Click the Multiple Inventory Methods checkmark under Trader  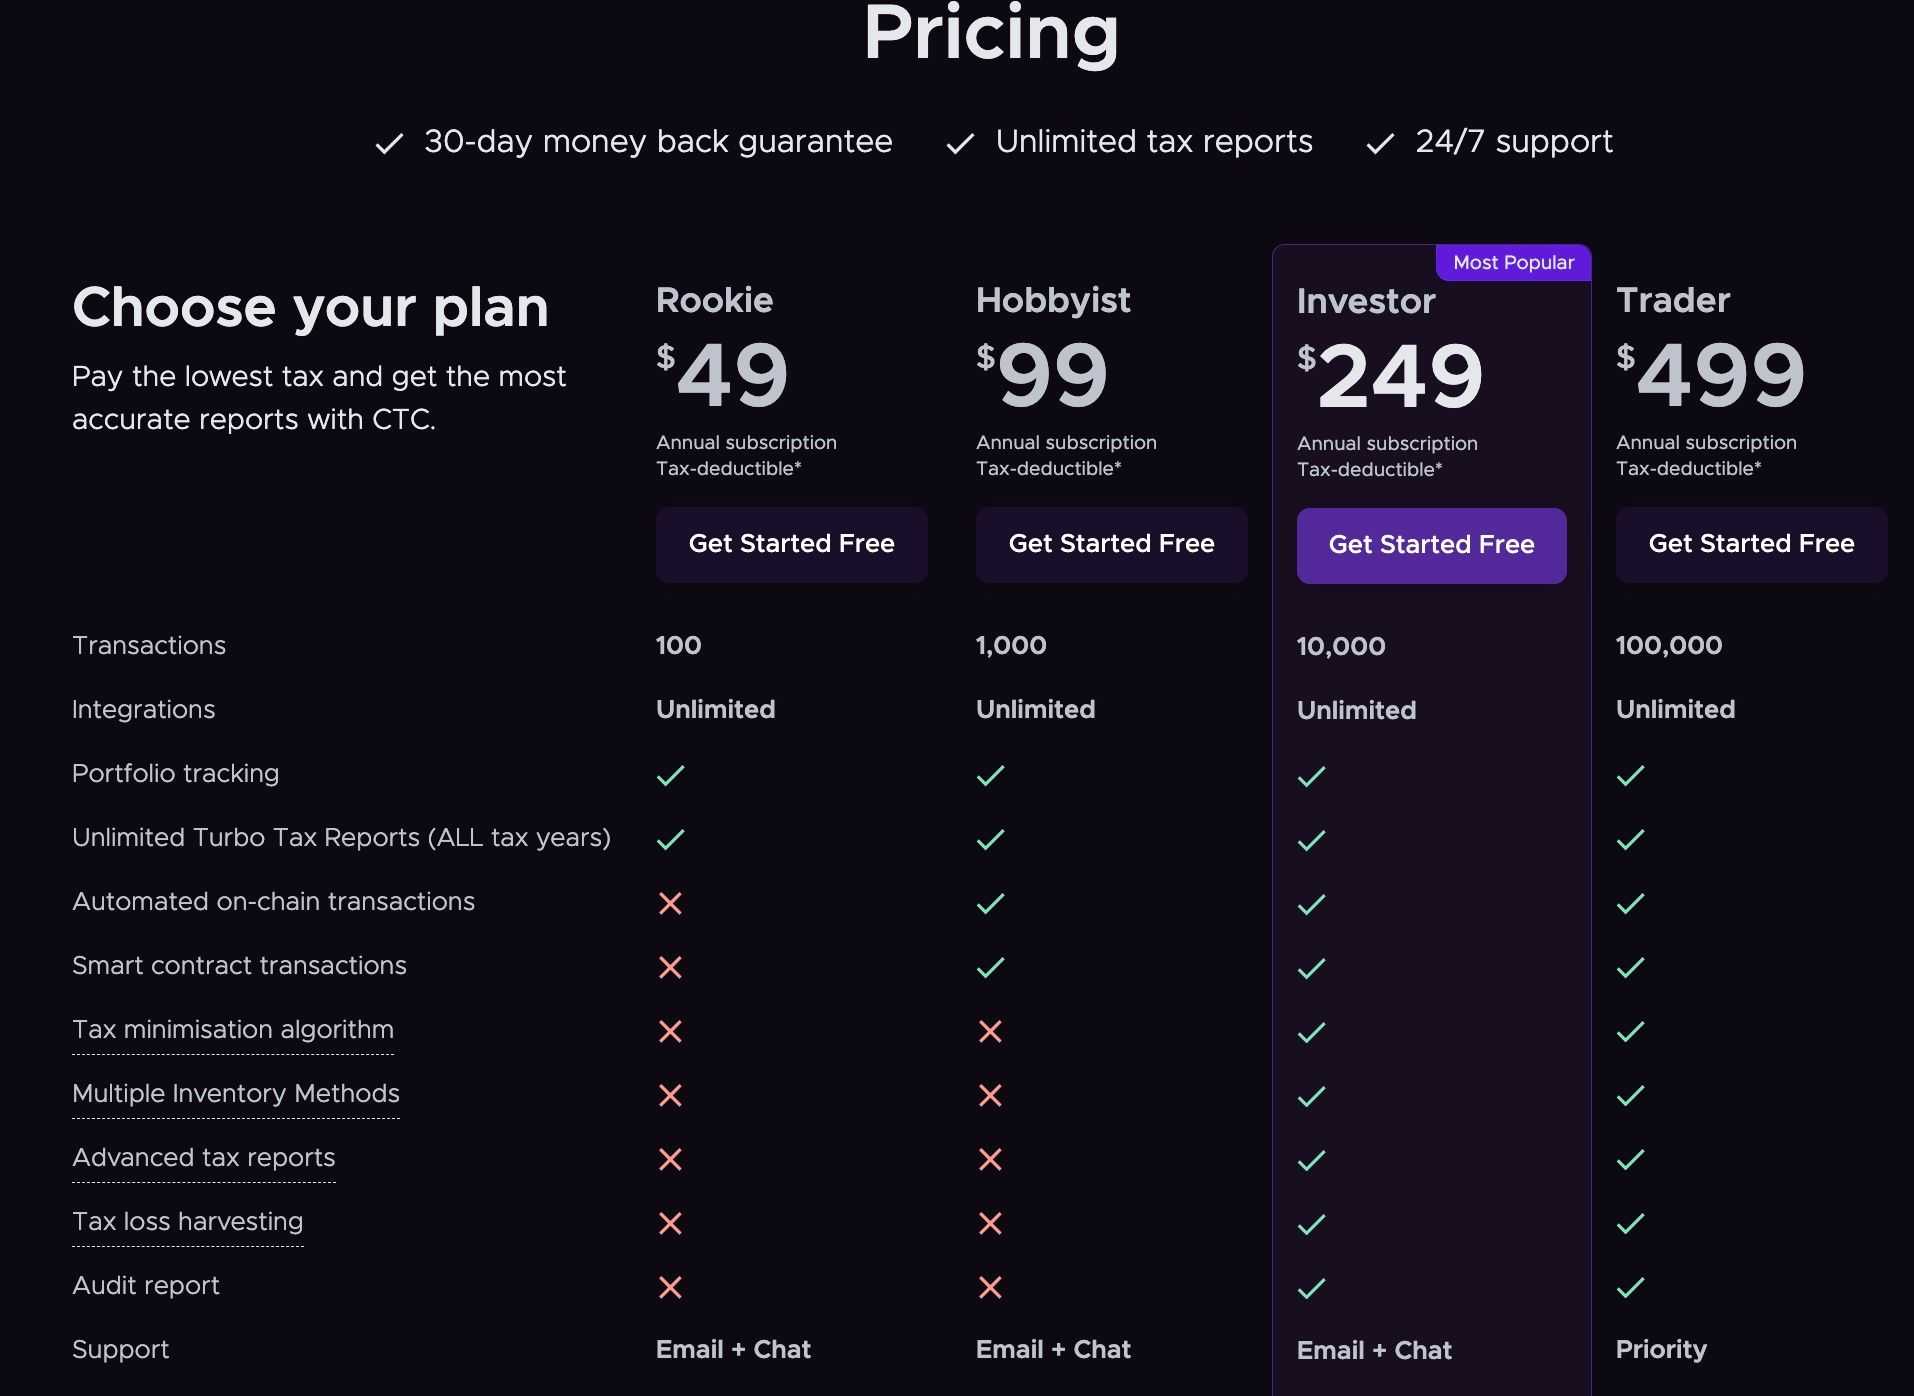pos(1630,1096)
